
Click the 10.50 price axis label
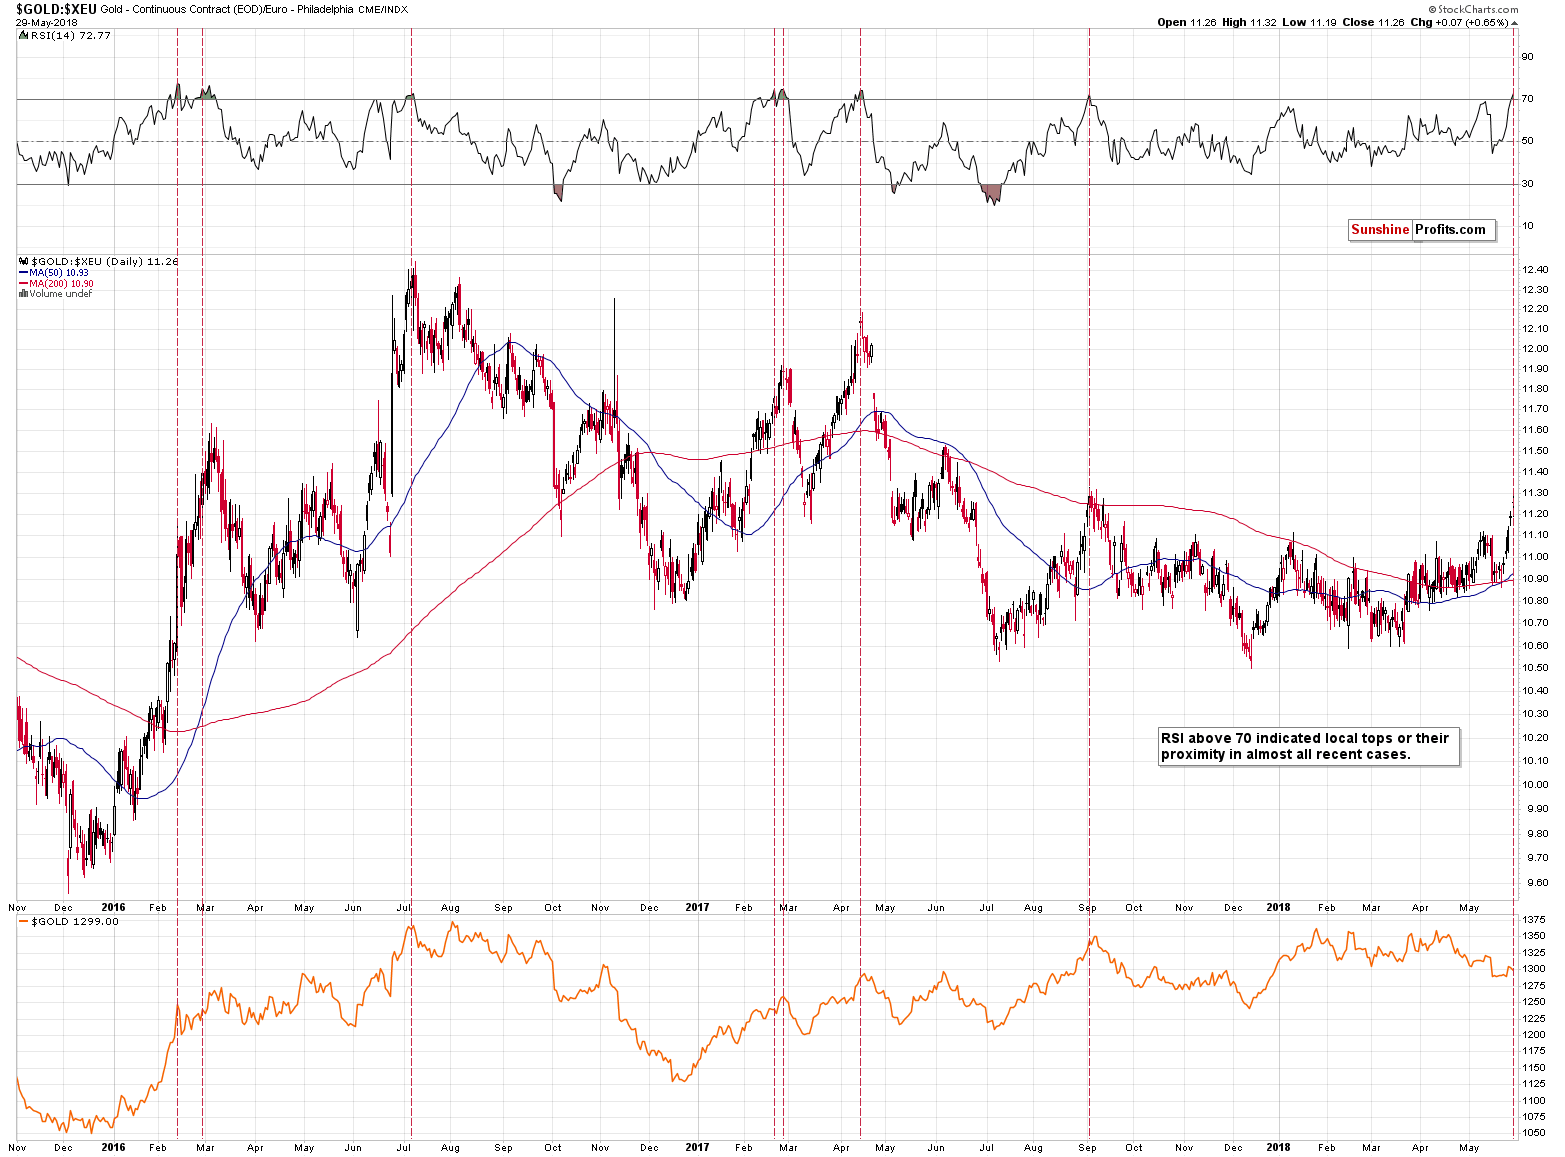[x=1534, y=668]
